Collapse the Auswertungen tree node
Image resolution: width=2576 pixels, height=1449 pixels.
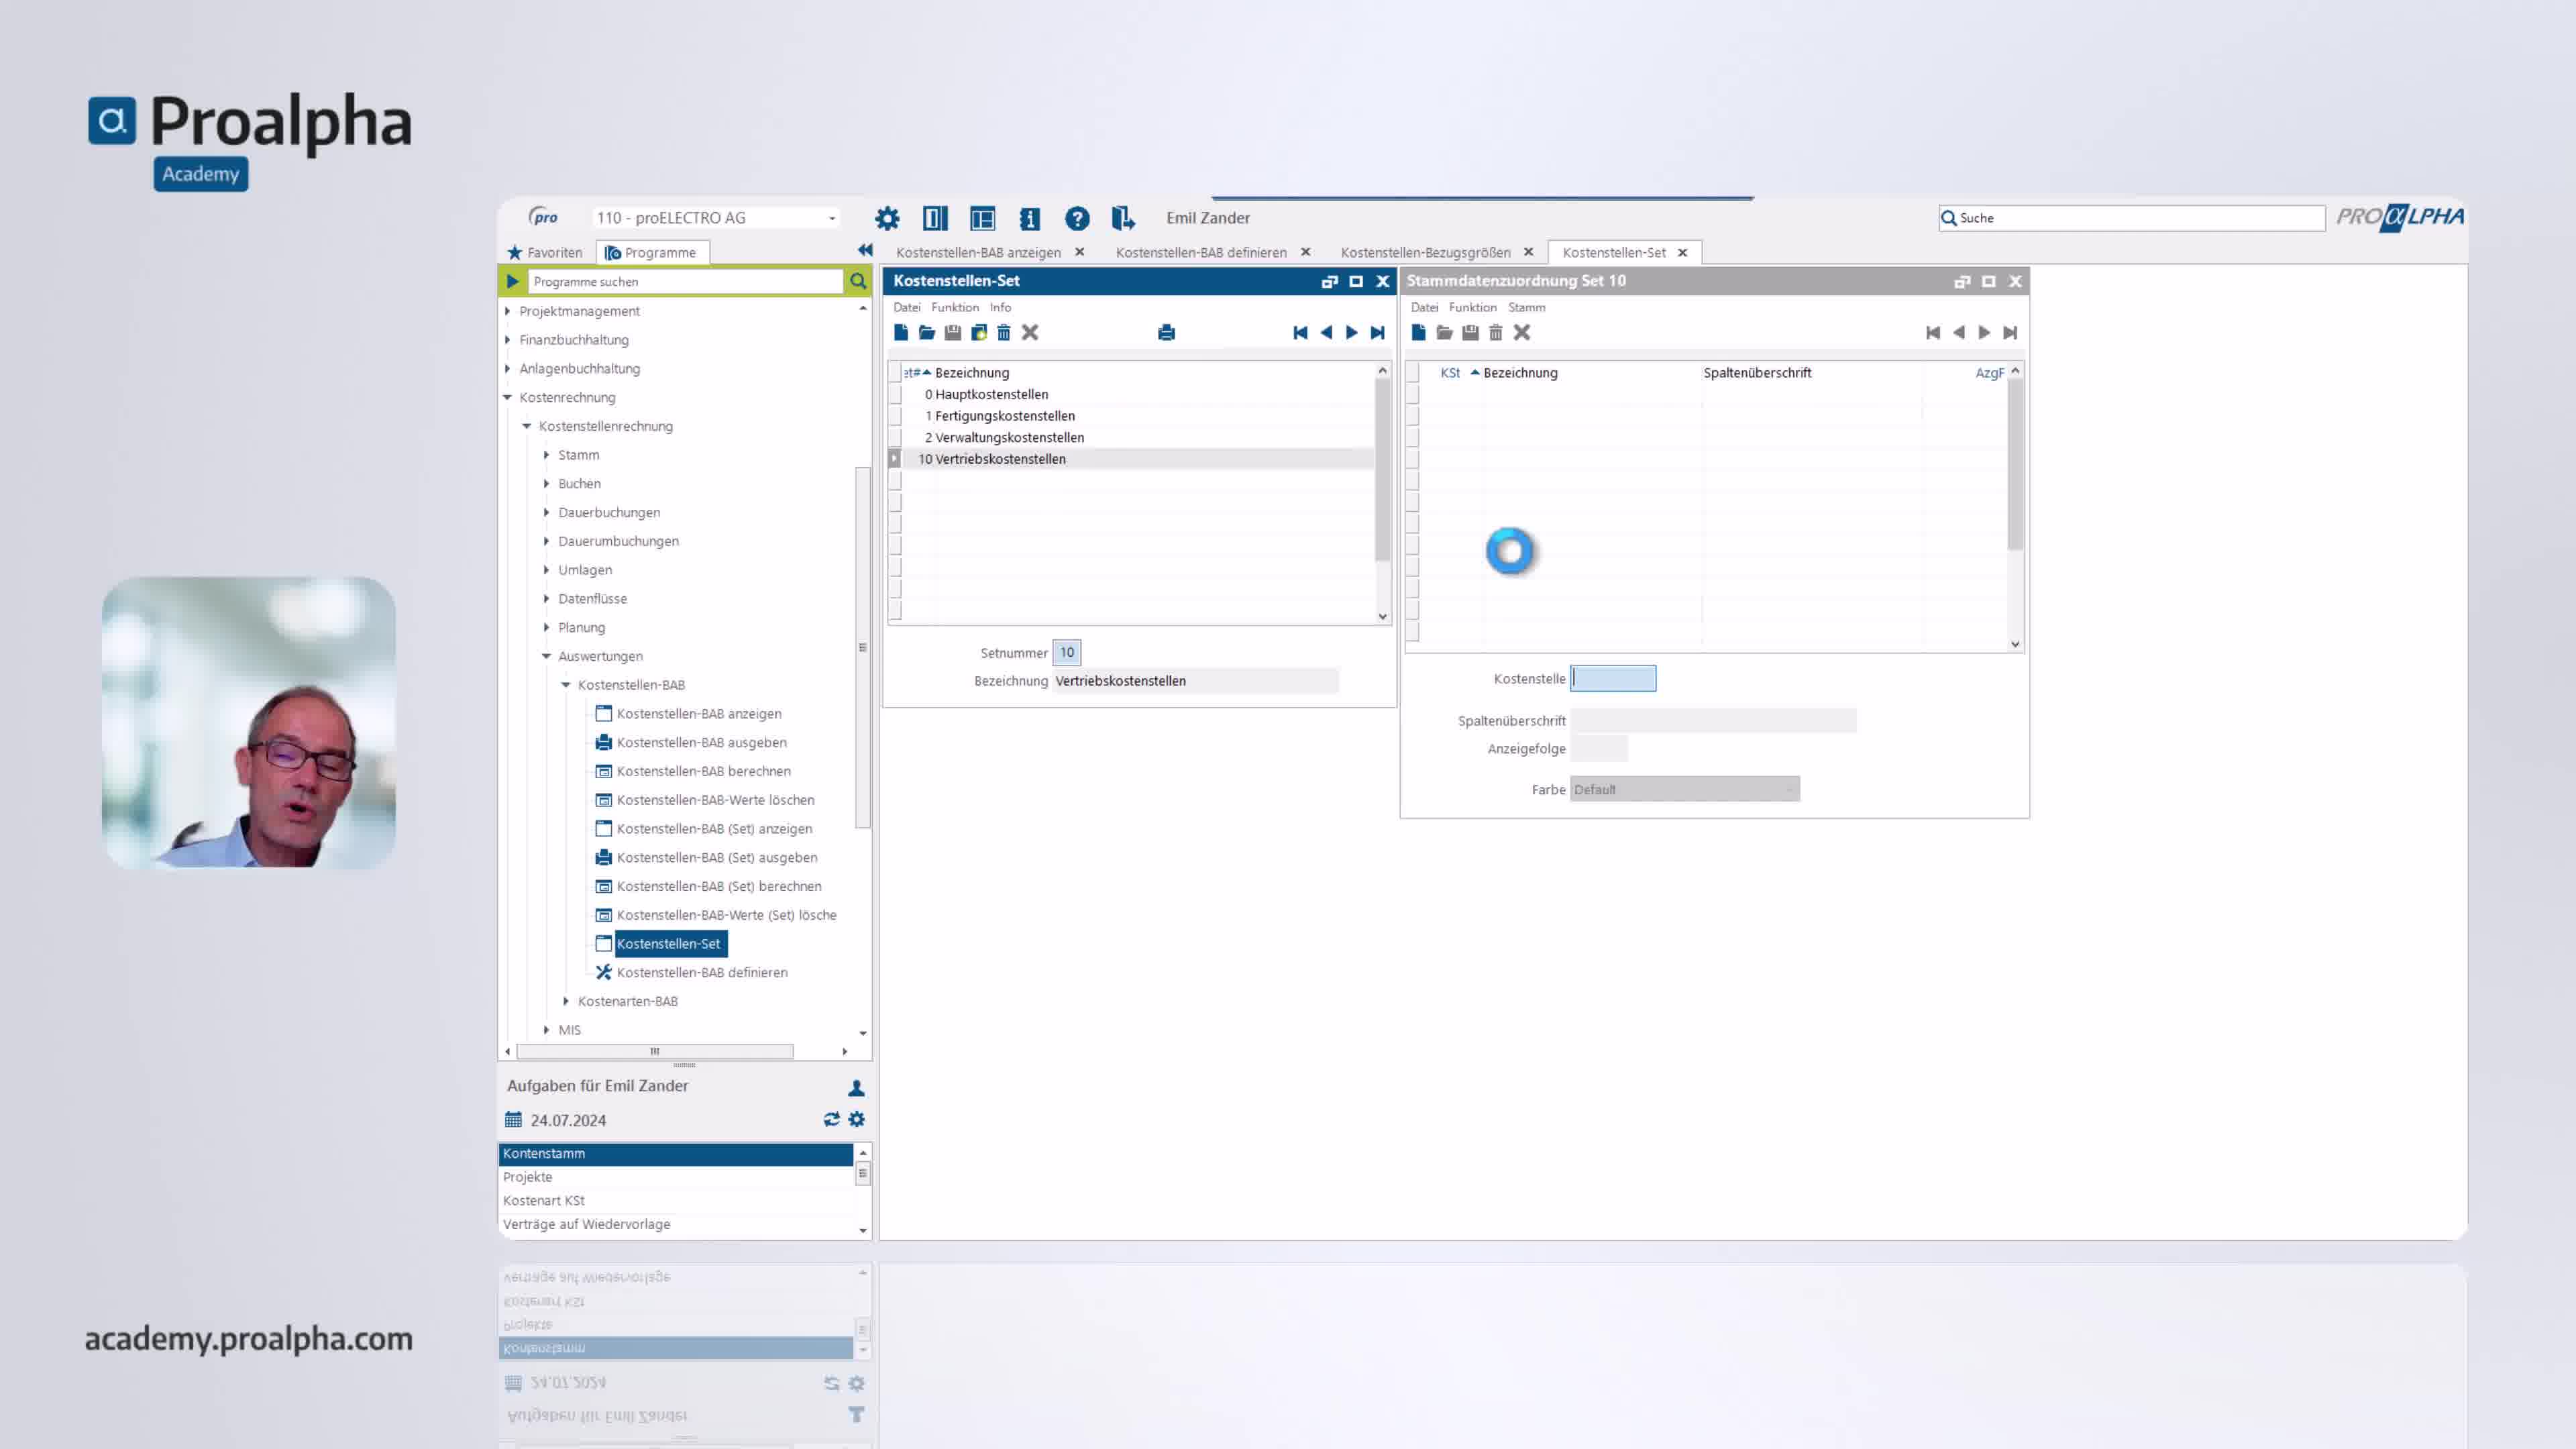click(546, 656)
